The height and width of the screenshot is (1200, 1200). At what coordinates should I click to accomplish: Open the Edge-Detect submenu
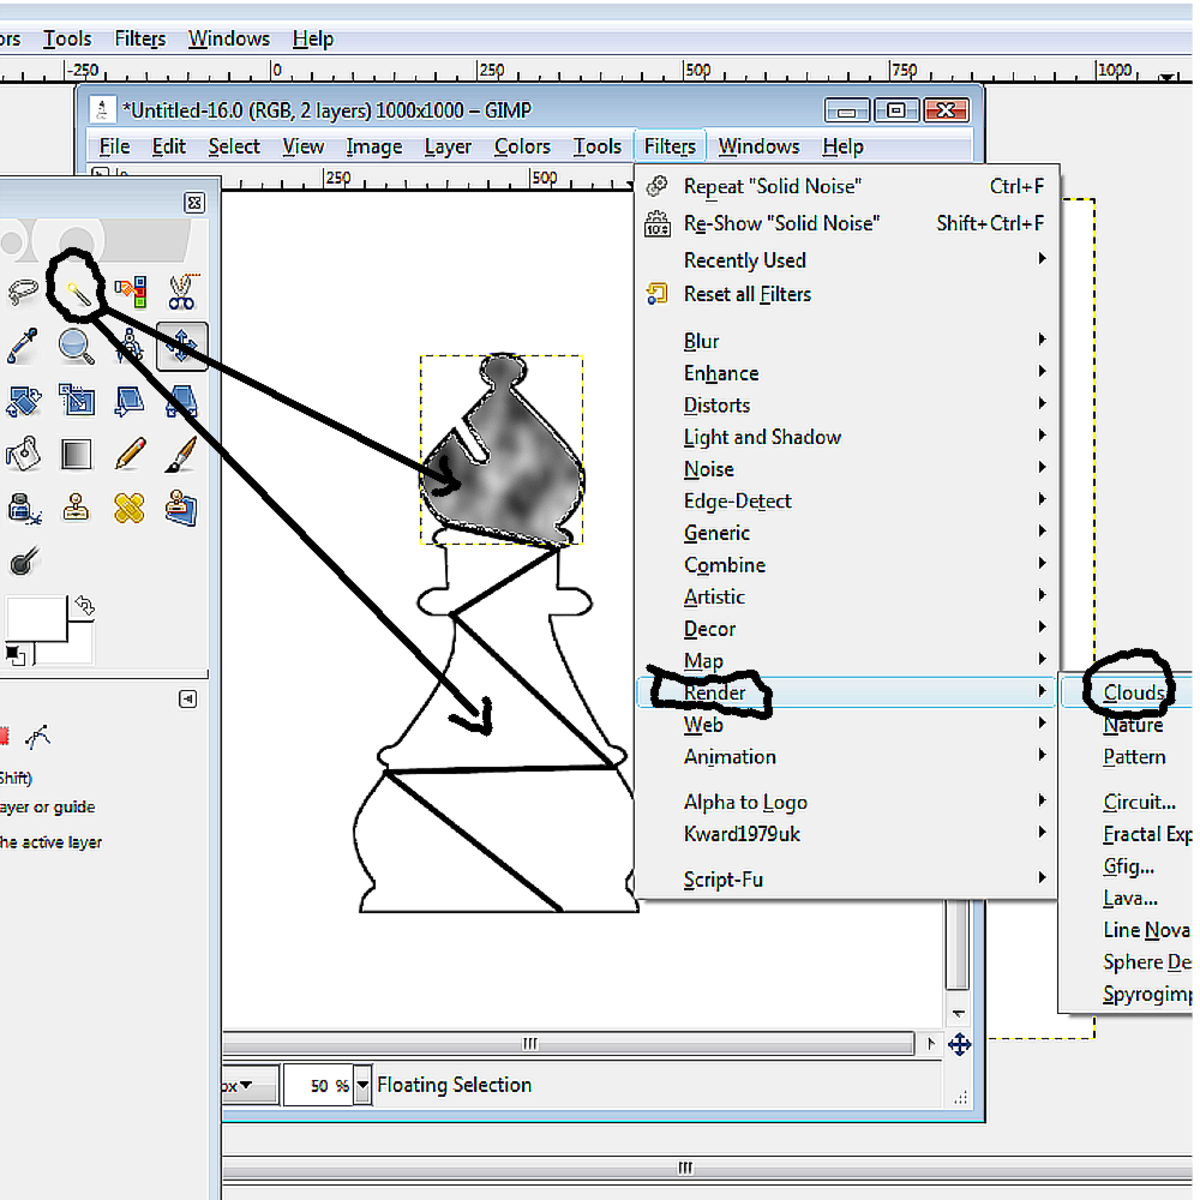(846, 501)
